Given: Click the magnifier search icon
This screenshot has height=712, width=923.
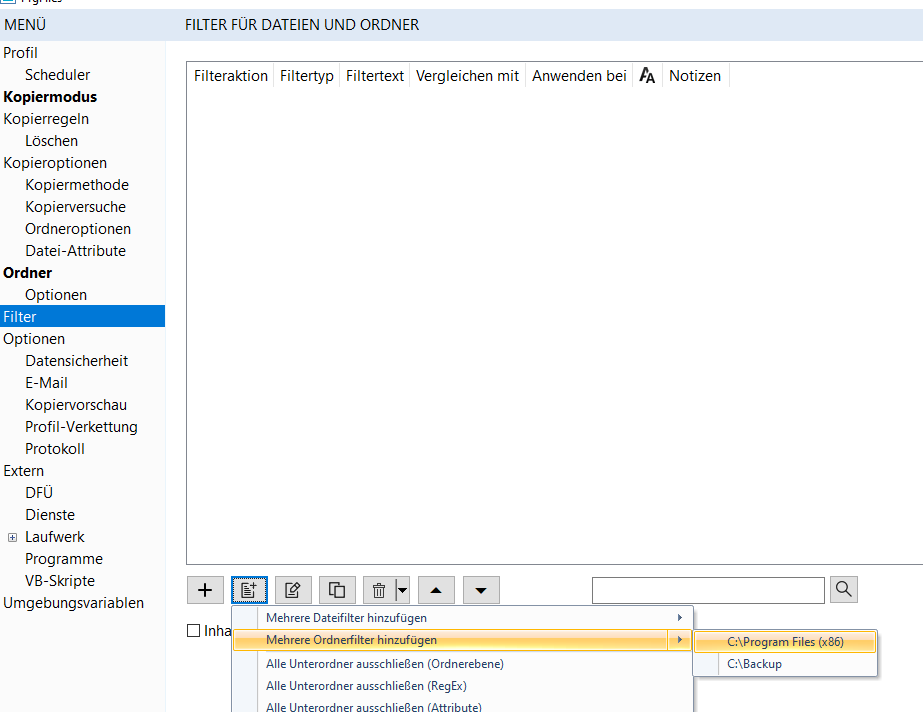Looking at the screenshot, I should click(x=843, y=590).
